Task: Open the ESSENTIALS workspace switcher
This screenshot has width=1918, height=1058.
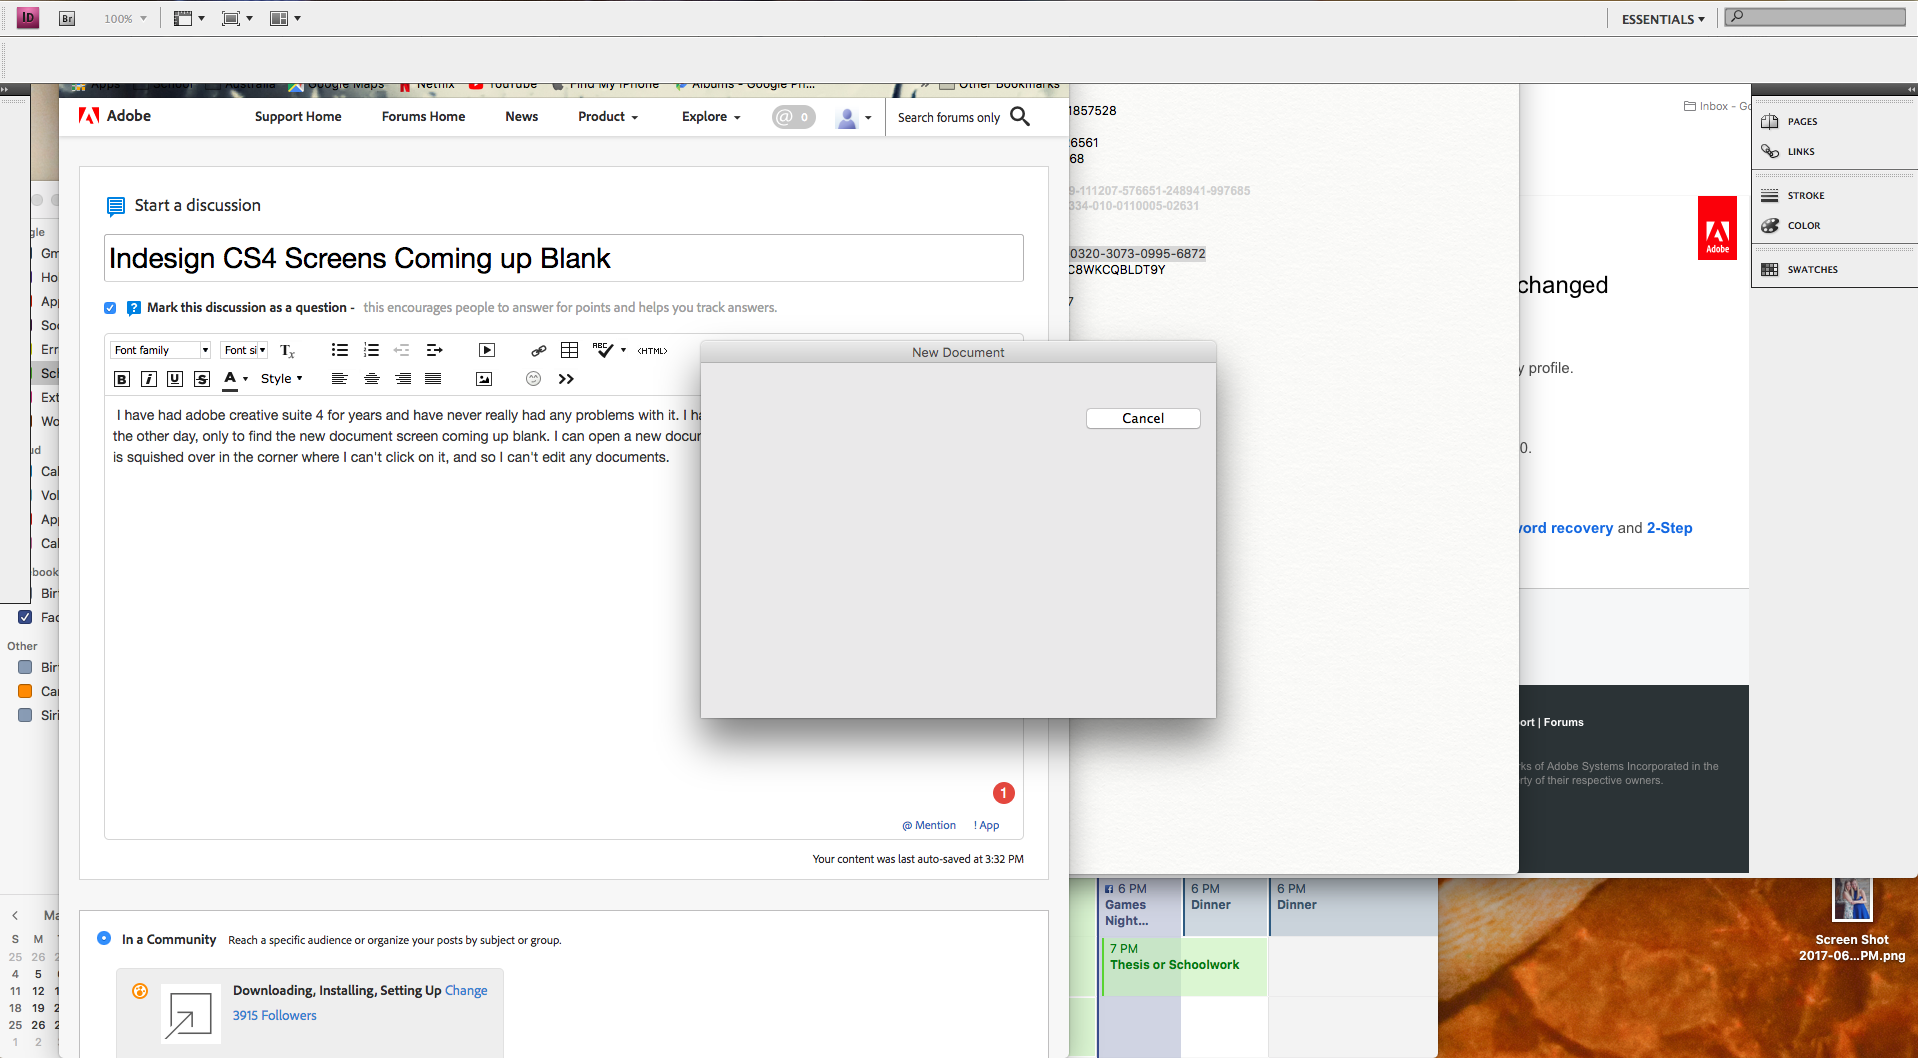Action: 1663,19
